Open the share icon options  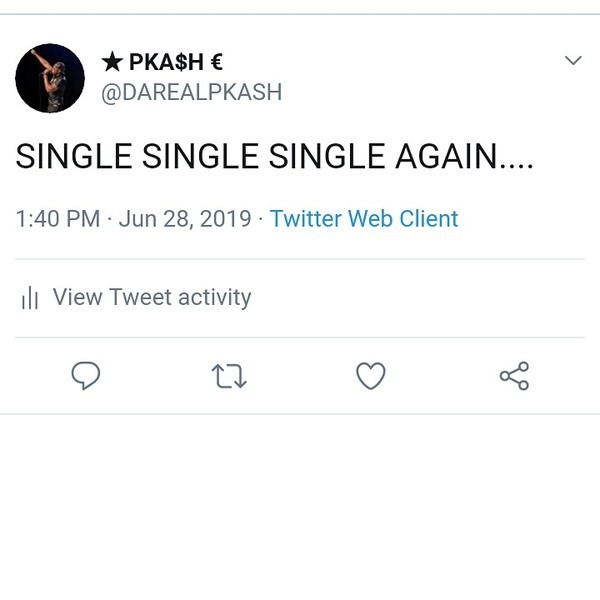click(514, 376)
